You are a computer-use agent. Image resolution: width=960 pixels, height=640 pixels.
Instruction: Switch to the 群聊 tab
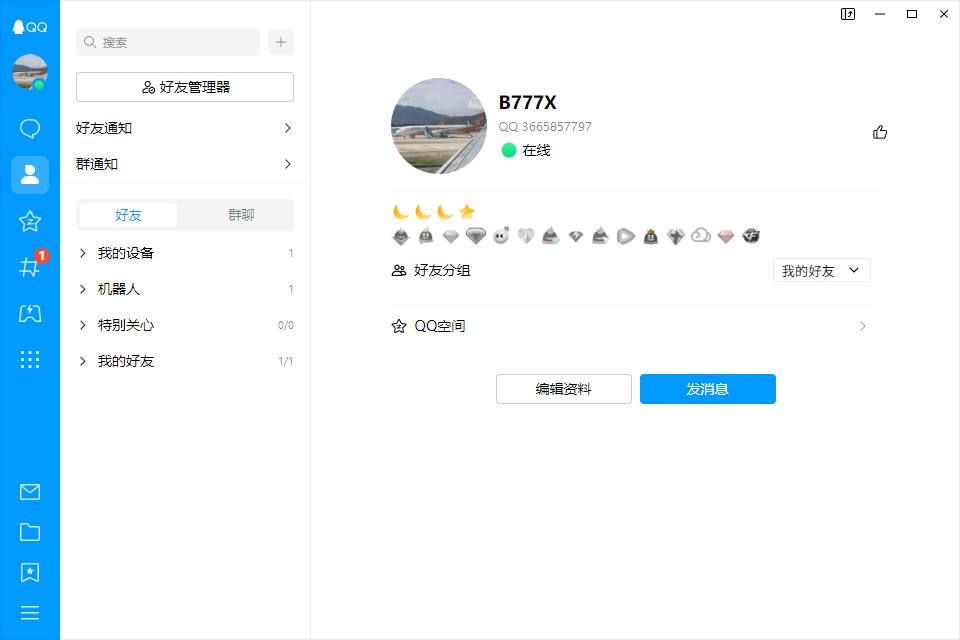tap(241, 215)
